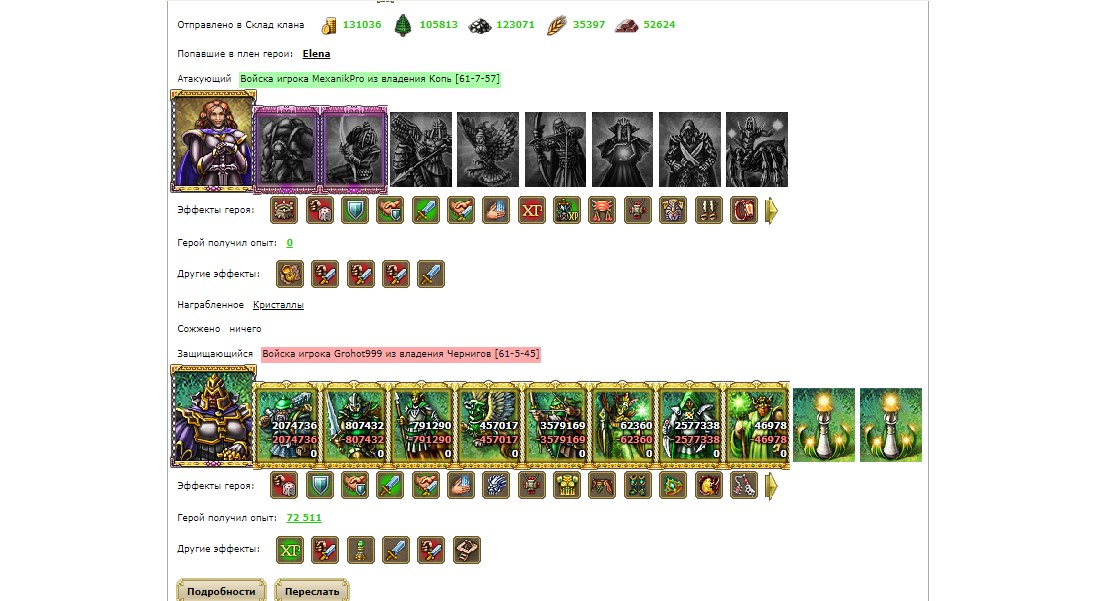1096x601 pixels.
Task: Open defender hero experience 72 511 link
Action: pyautogui.click(x=304, y=518)
